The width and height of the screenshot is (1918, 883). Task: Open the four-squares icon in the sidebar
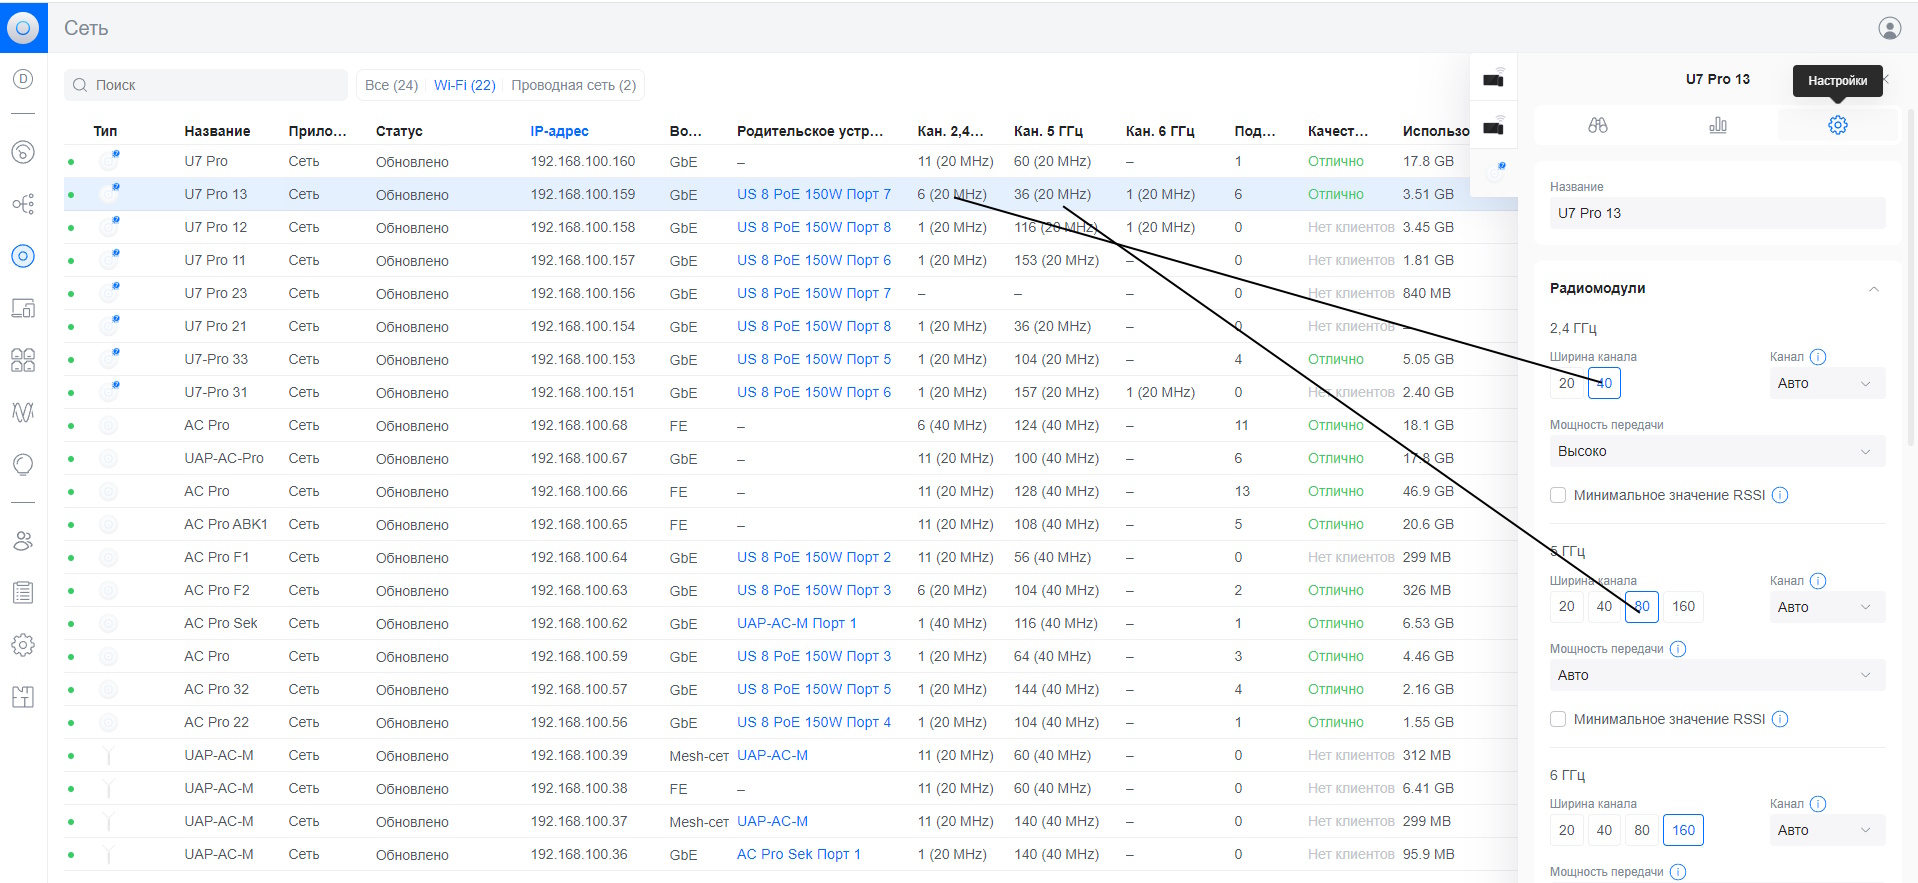[x=23, y=360]
